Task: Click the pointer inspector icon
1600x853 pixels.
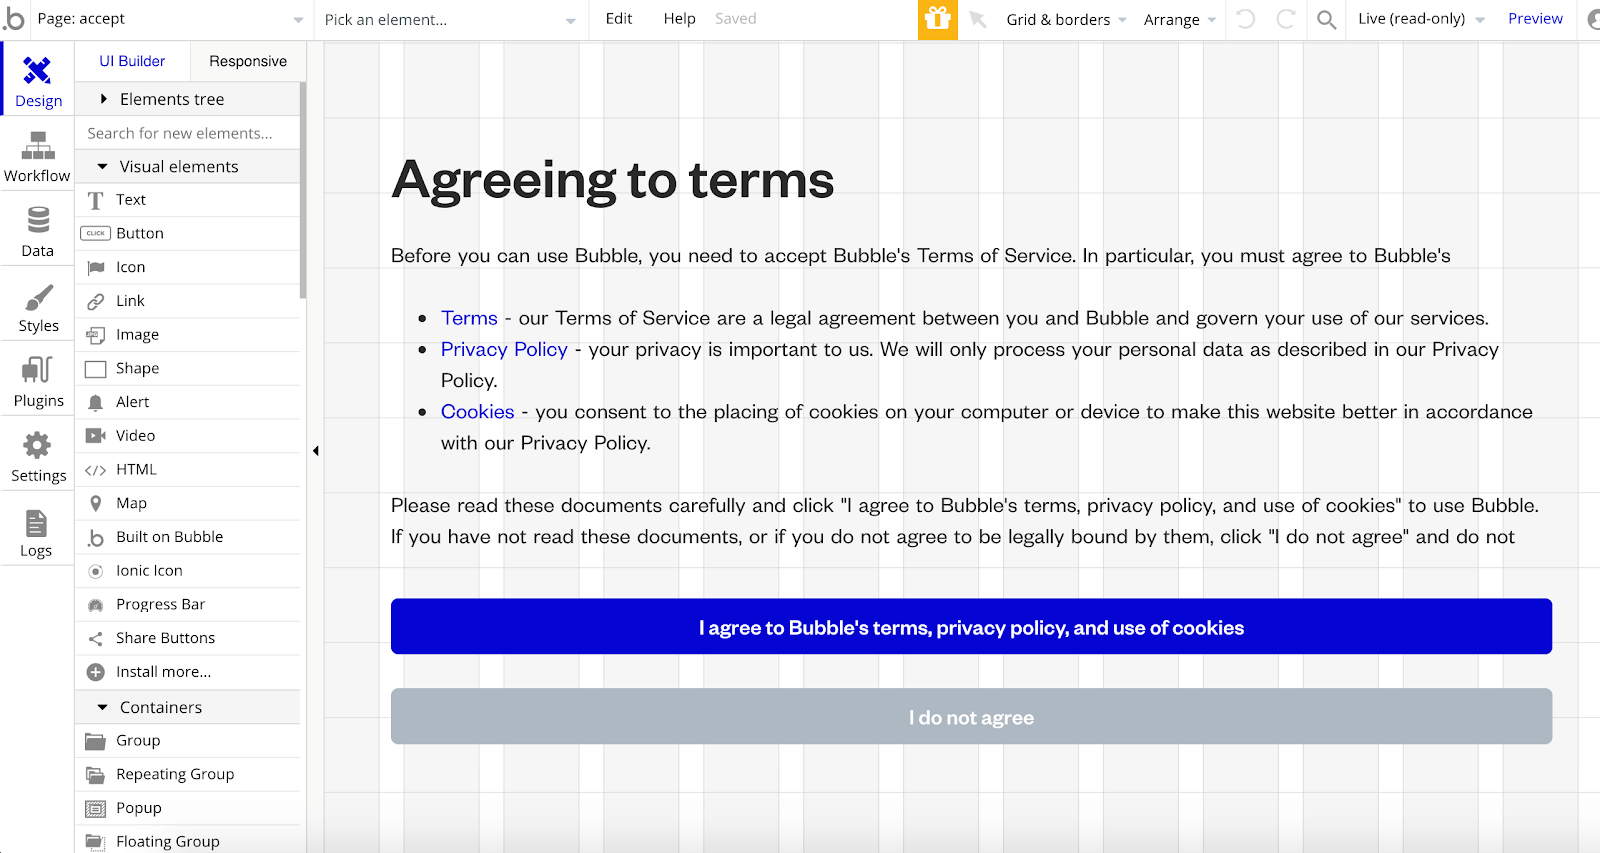Action: coord(978,19)
